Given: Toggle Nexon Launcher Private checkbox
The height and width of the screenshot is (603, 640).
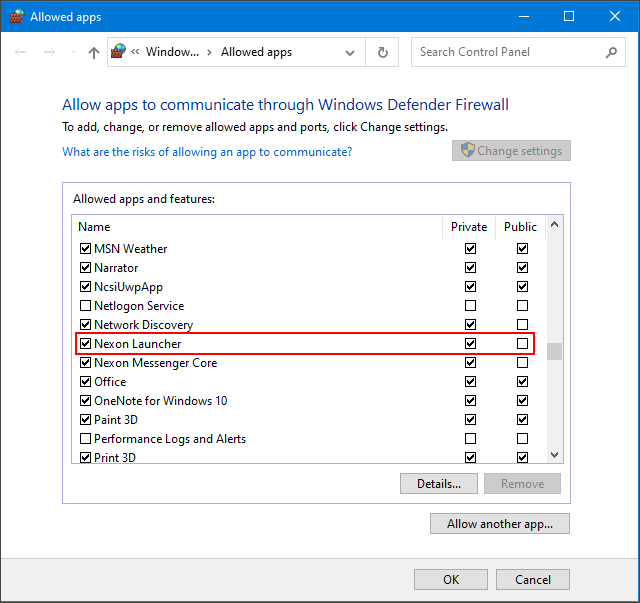Looking at the screenshot, I should (470, 344).
